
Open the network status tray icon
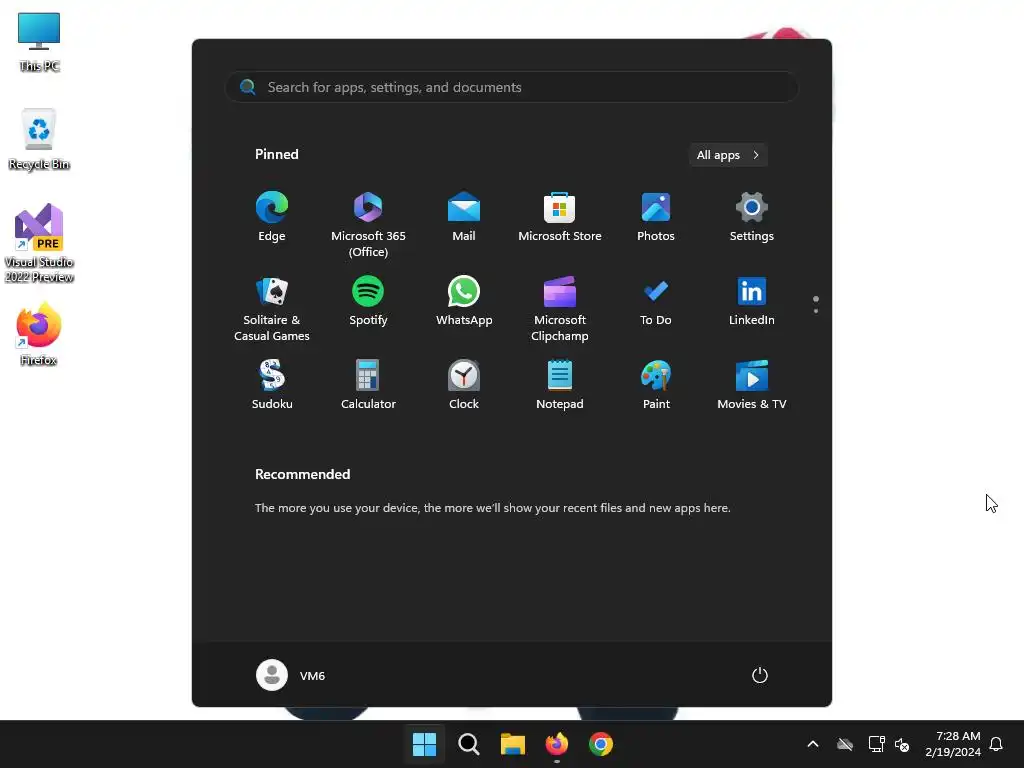pyautogui.click(x=876, y=744)
